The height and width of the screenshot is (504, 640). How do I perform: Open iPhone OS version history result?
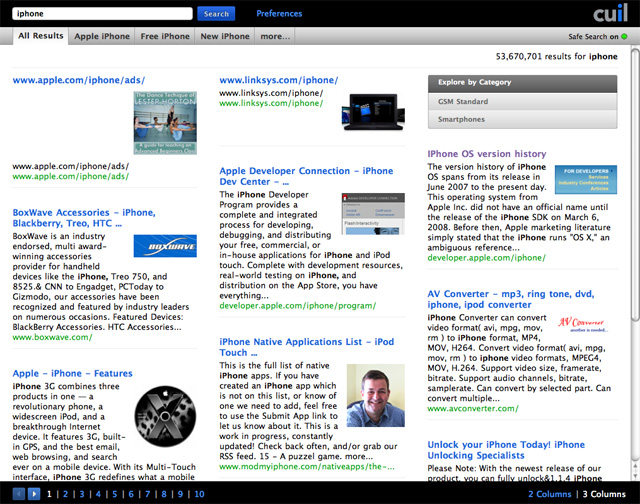[x=487, y=154]
